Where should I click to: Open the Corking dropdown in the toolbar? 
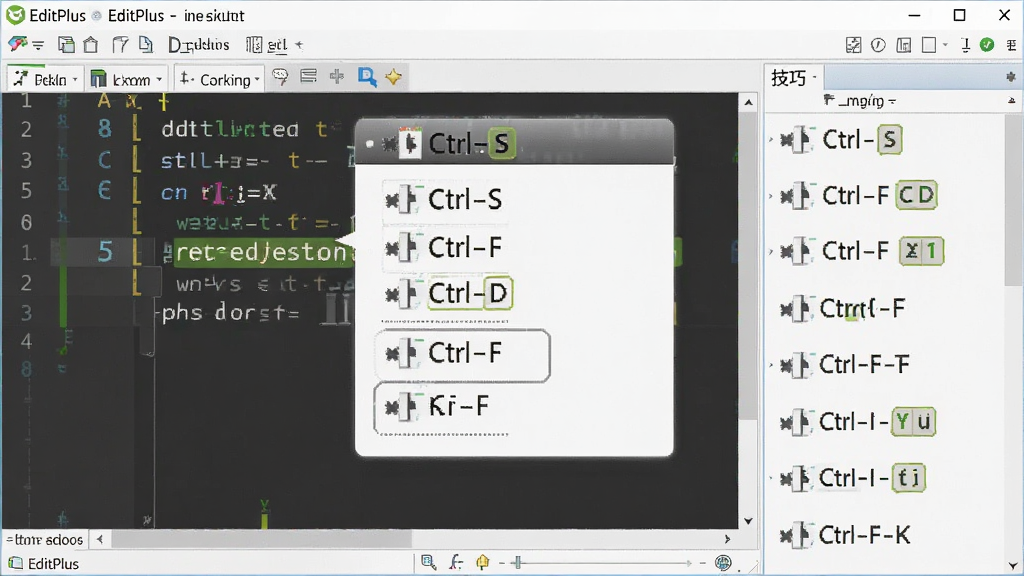pos(219,79)
